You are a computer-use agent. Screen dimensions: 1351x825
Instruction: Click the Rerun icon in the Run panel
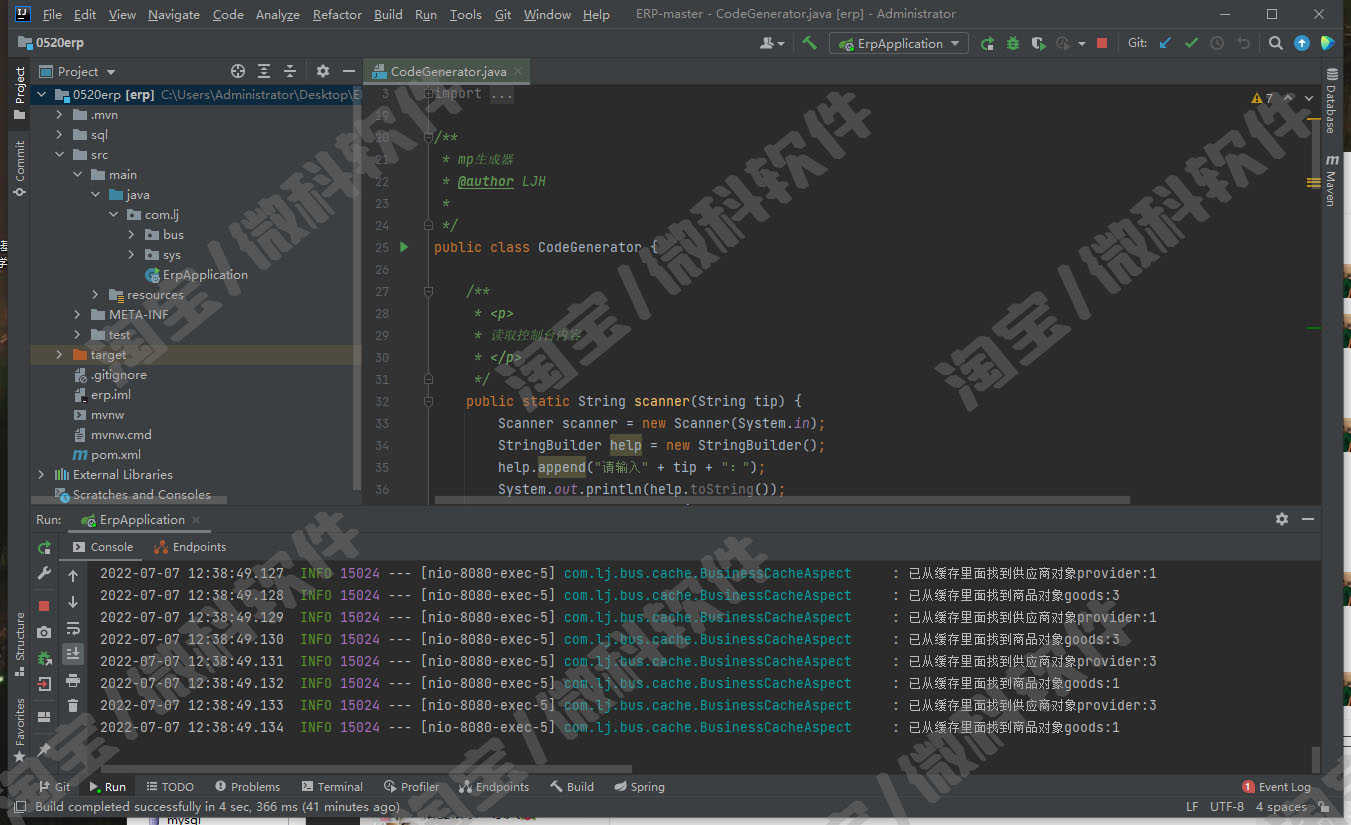tap(44, 548)
